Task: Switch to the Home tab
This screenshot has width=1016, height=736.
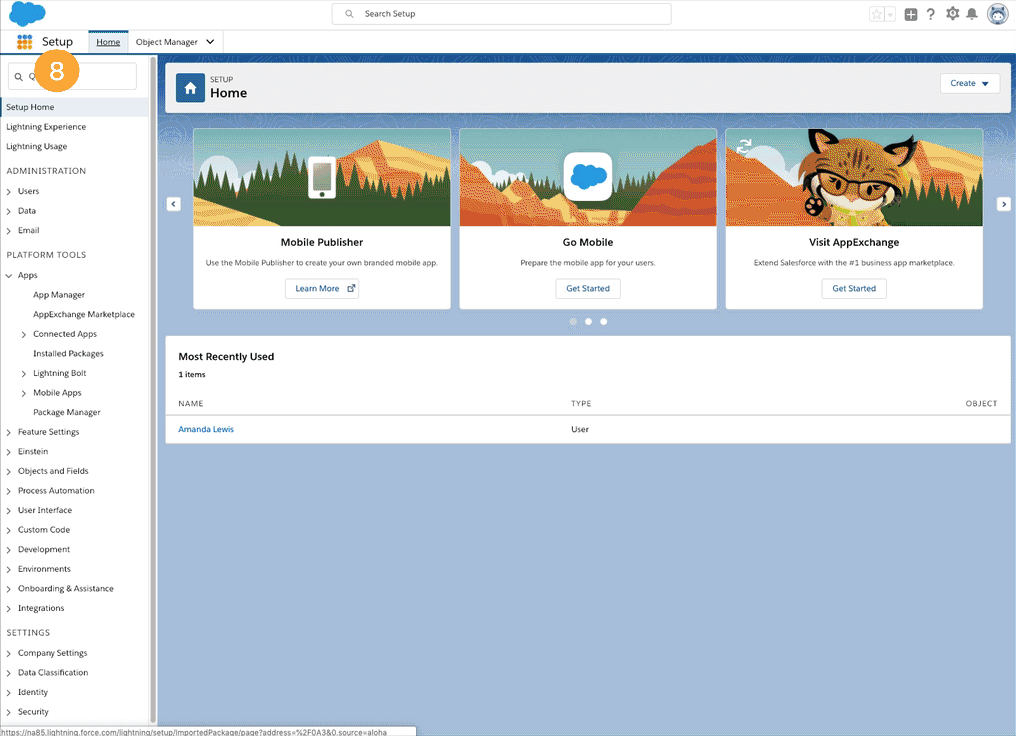Action: click(108, 42)
